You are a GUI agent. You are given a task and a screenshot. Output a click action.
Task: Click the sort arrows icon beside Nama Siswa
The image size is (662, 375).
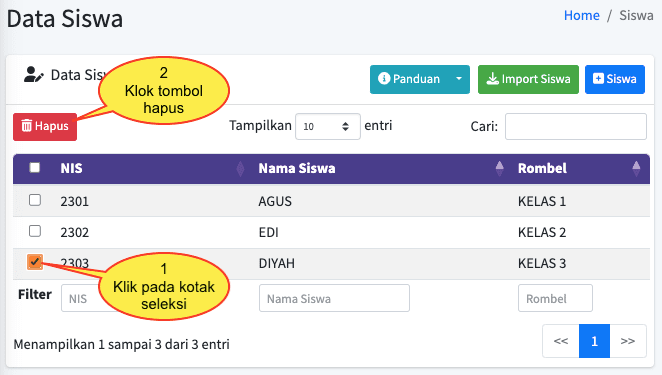[499, 168]
